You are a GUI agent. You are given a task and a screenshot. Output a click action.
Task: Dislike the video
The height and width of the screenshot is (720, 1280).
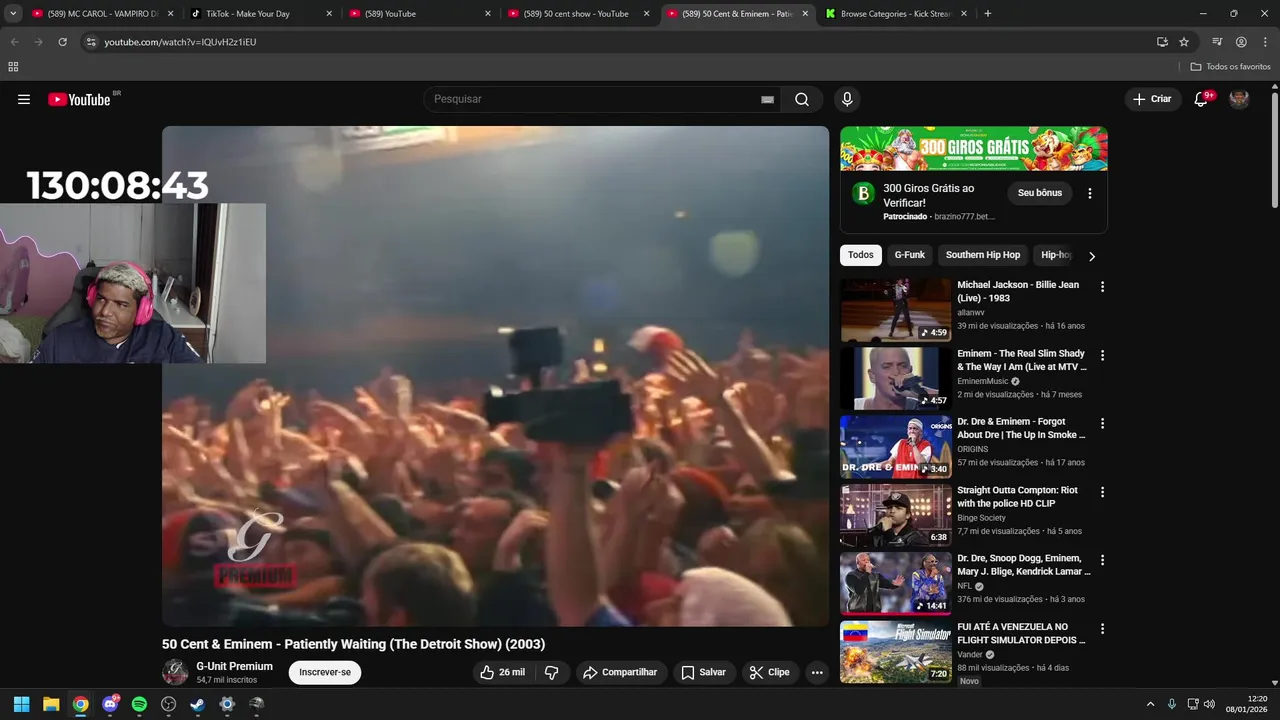tap(551, 672)
